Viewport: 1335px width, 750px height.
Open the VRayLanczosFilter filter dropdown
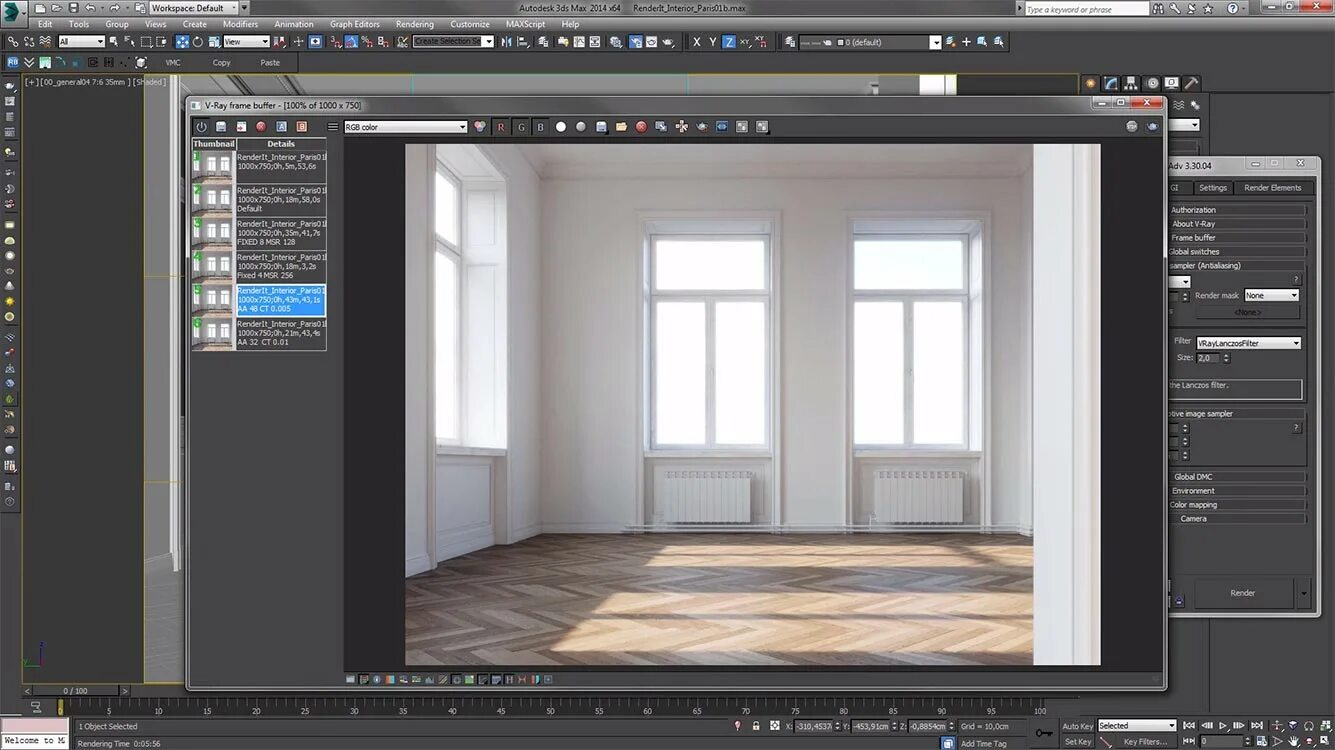pyautogui.click(x=1248, y=343)
